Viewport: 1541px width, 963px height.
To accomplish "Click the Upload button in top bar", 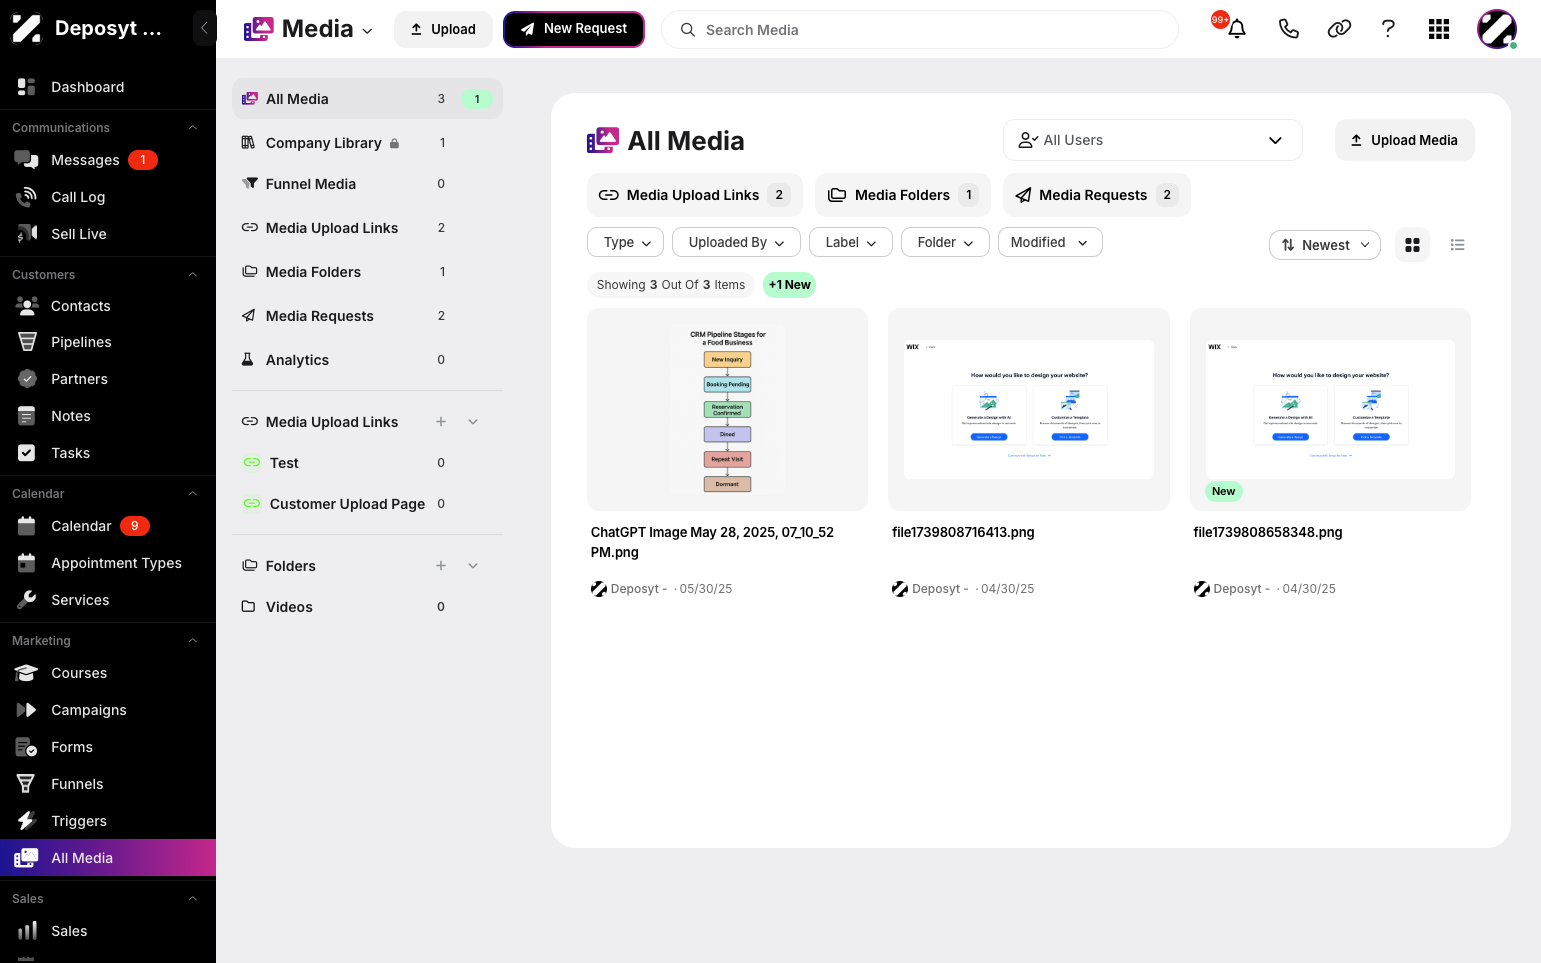I will point(443,29).
